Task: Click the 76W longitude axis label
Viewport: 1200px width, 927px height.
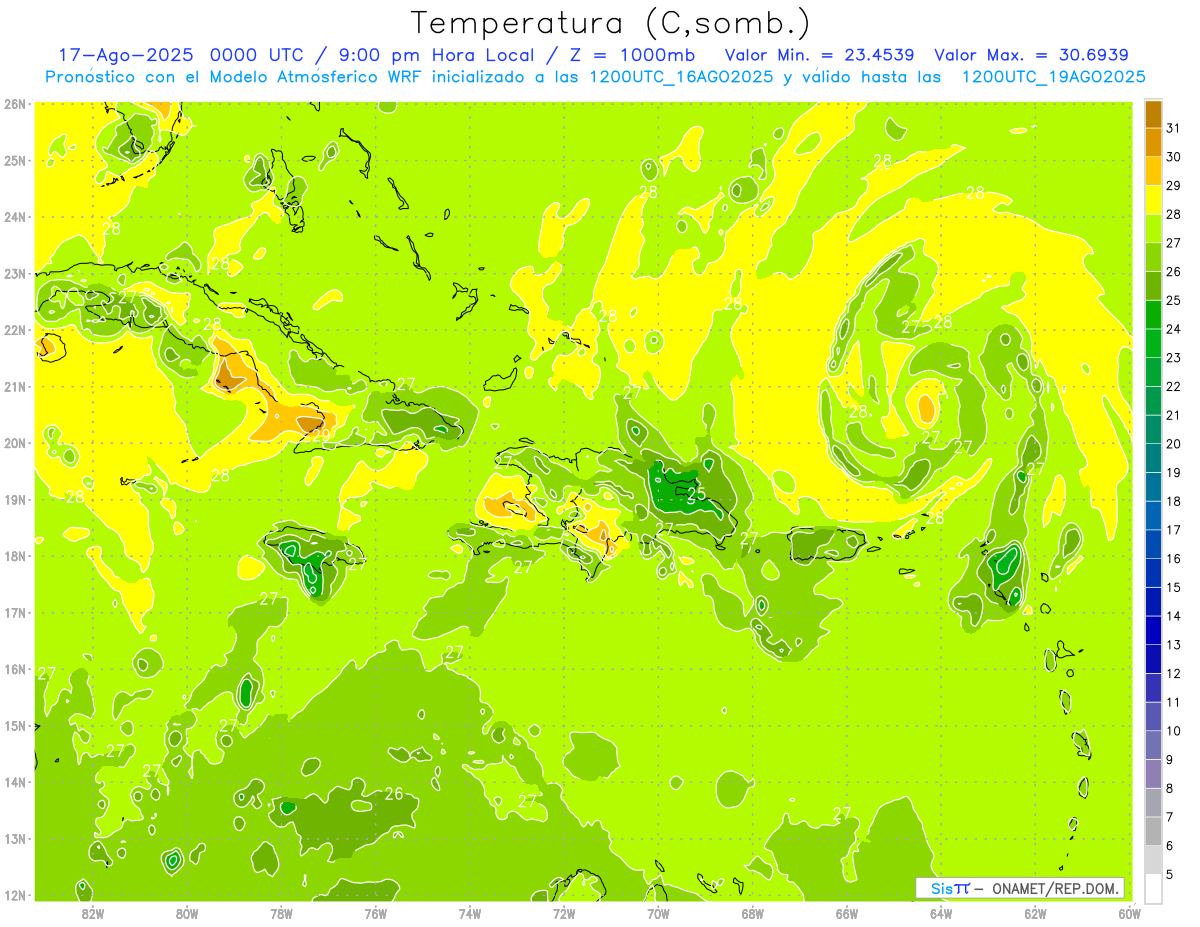Action: 376,913
